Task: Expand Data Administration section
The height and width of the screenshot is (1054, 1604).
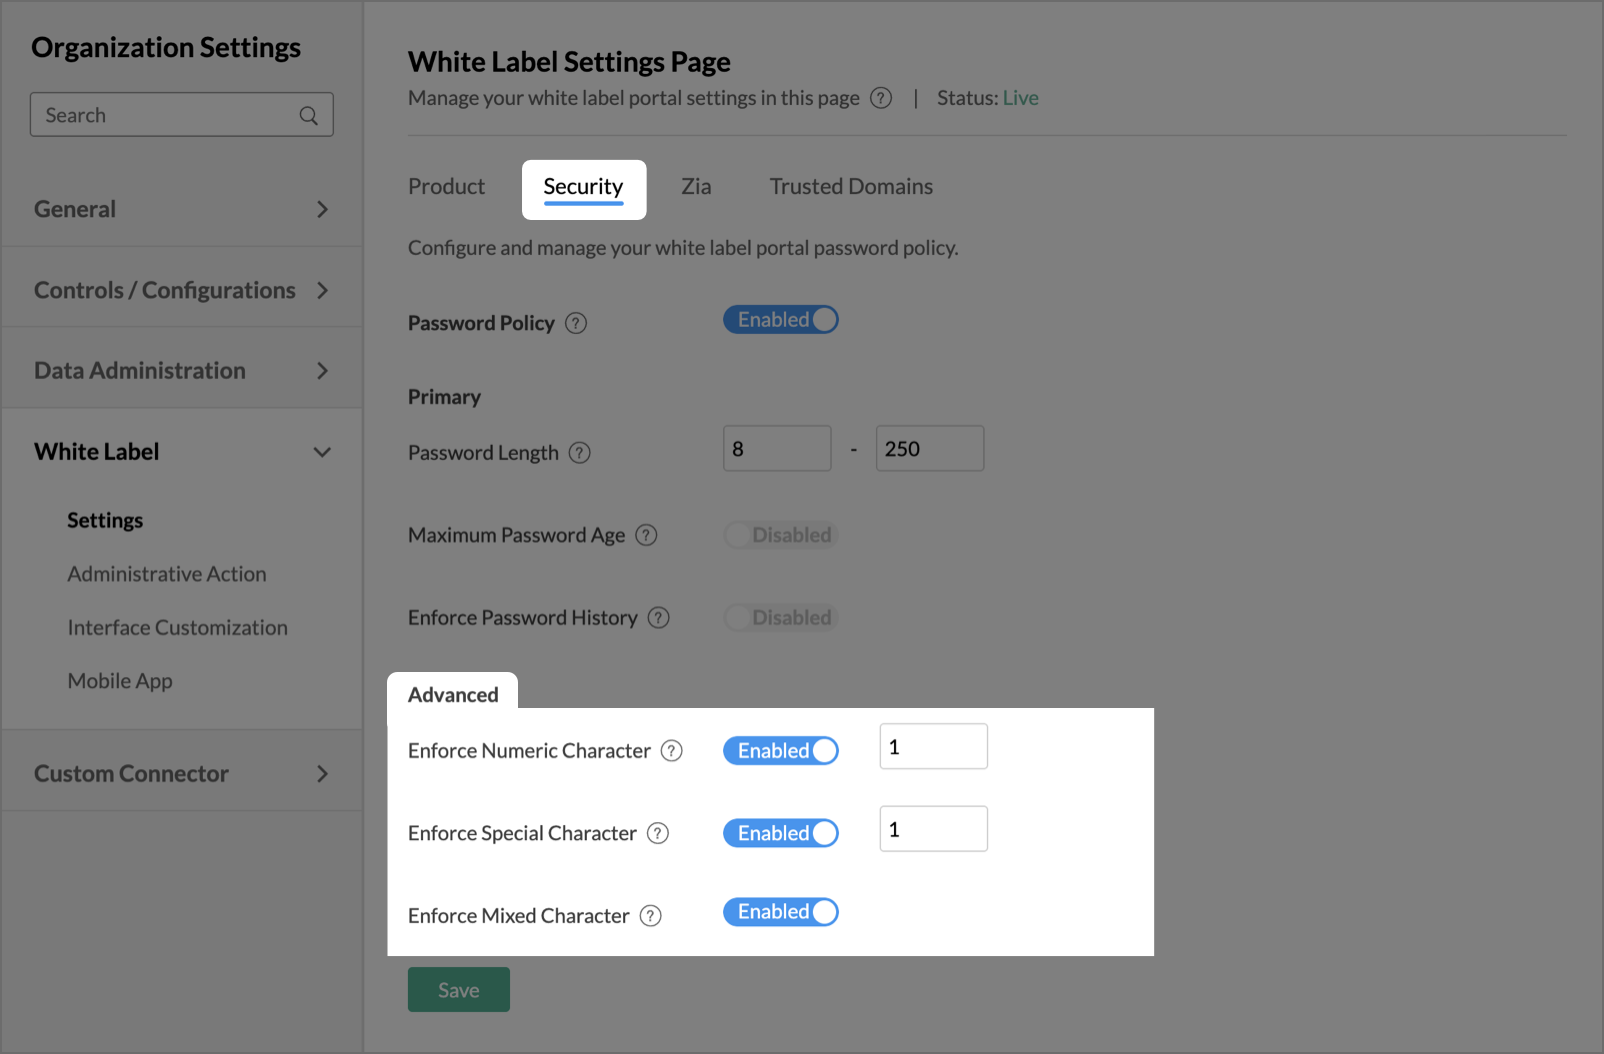Action: (181, 371)
